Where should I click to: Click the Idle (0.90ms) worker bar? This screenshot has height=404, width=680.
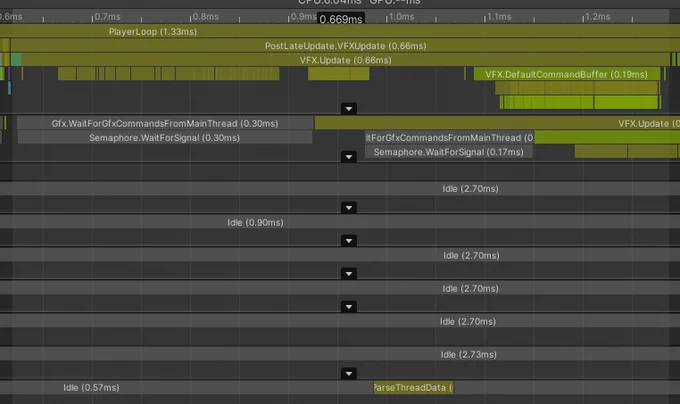[340, 222]
